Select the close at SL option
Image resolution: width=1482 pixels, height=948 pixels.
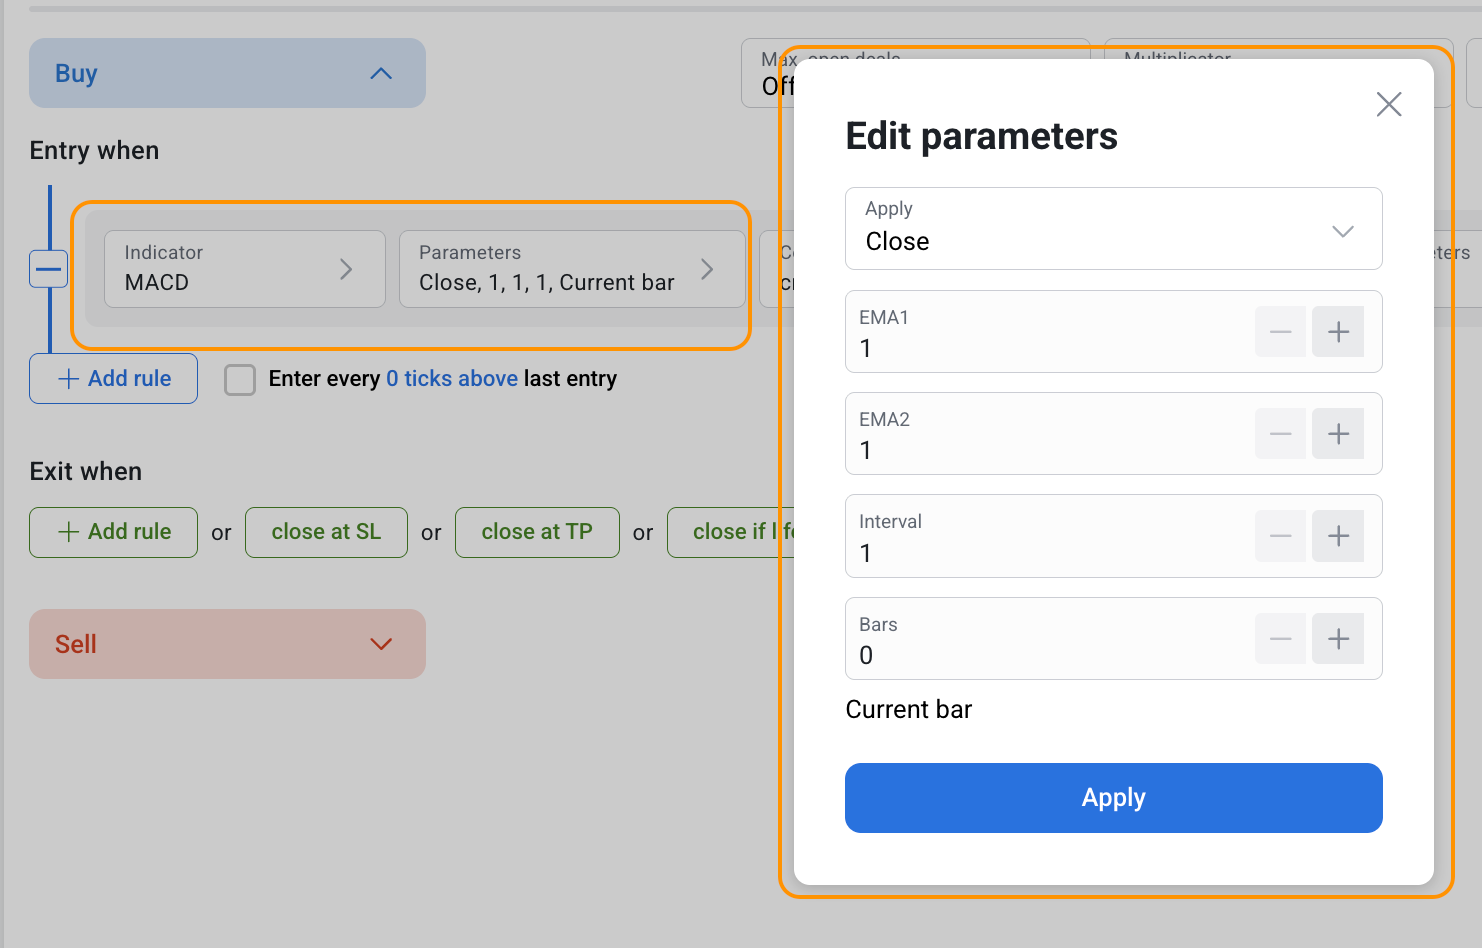click(x=326, y=532)
